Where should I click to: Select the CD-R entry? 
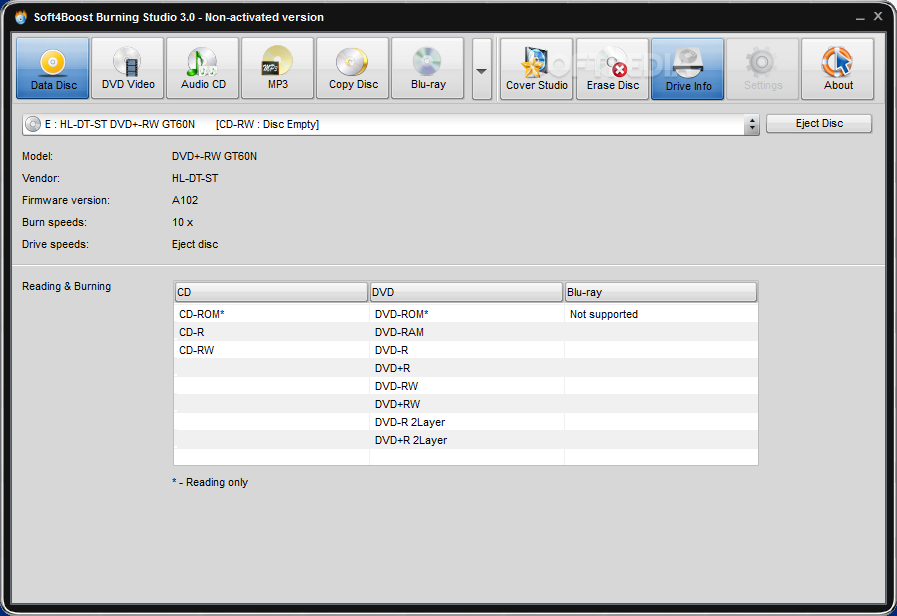192,332
